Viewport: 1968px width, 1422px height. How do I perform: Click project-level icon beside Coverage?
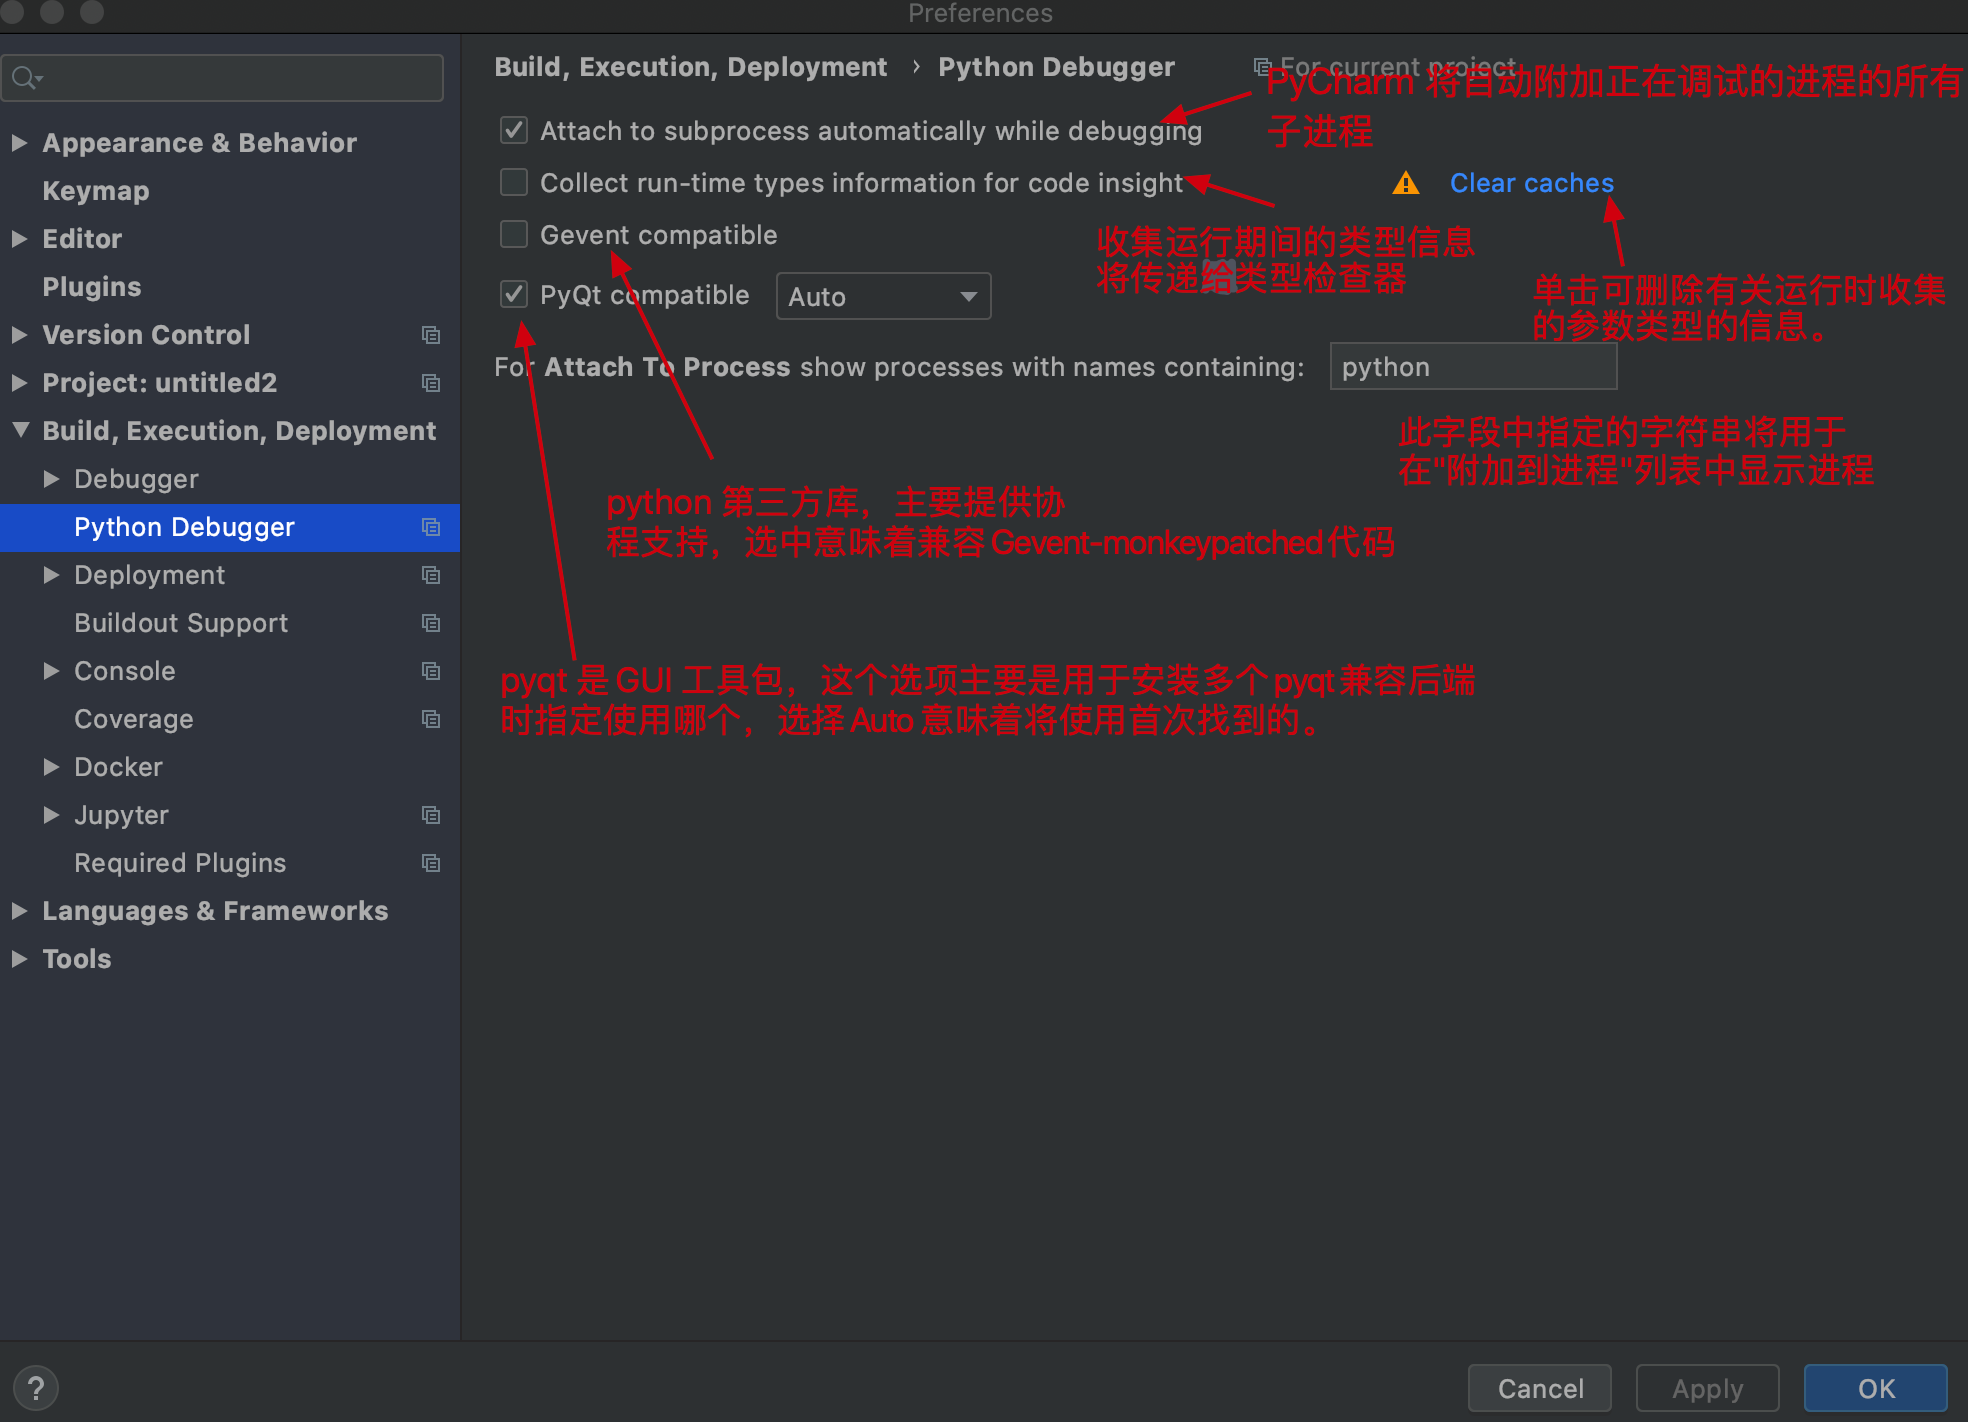pyautogui.click(x=431, y=719)
